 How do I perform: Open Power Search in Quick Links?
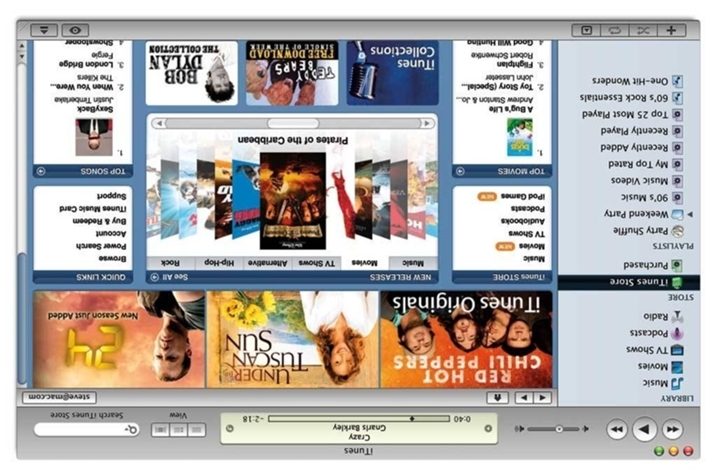click(x=101, y=246)
